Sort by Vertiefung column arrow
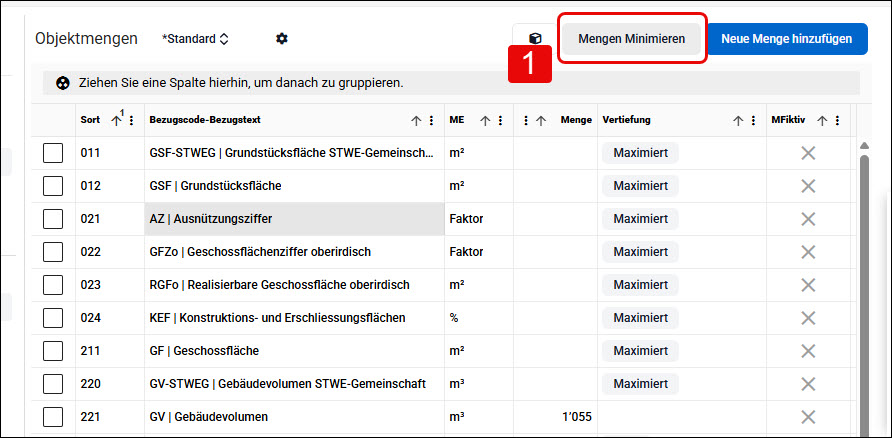The width and height of the screenshot is (892, 438). 738,121
